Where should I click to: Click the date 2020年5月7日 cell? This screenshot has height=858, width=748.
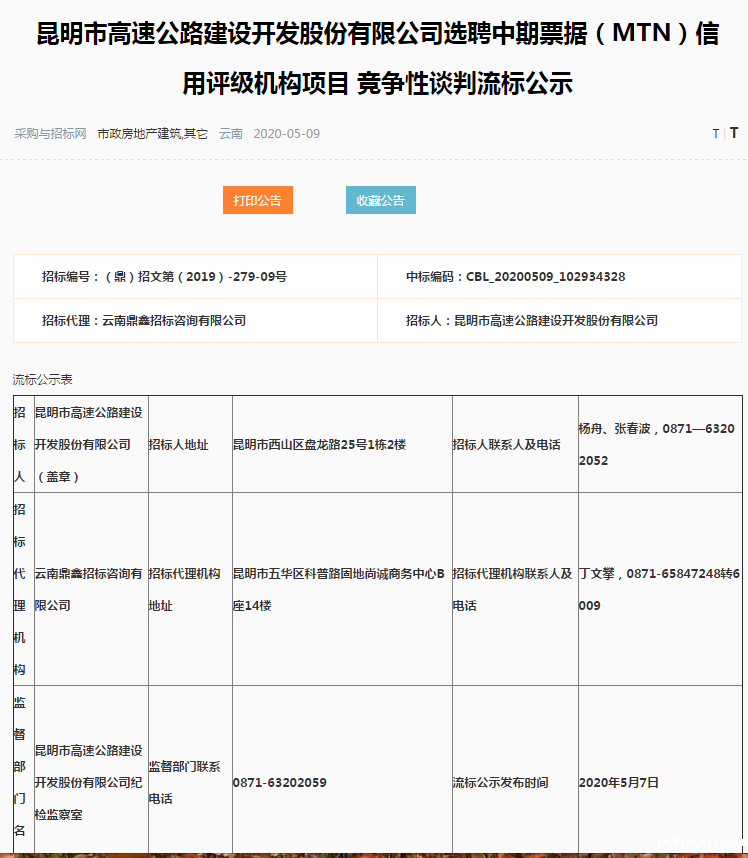pyautogui.click(x=660, y=769)
